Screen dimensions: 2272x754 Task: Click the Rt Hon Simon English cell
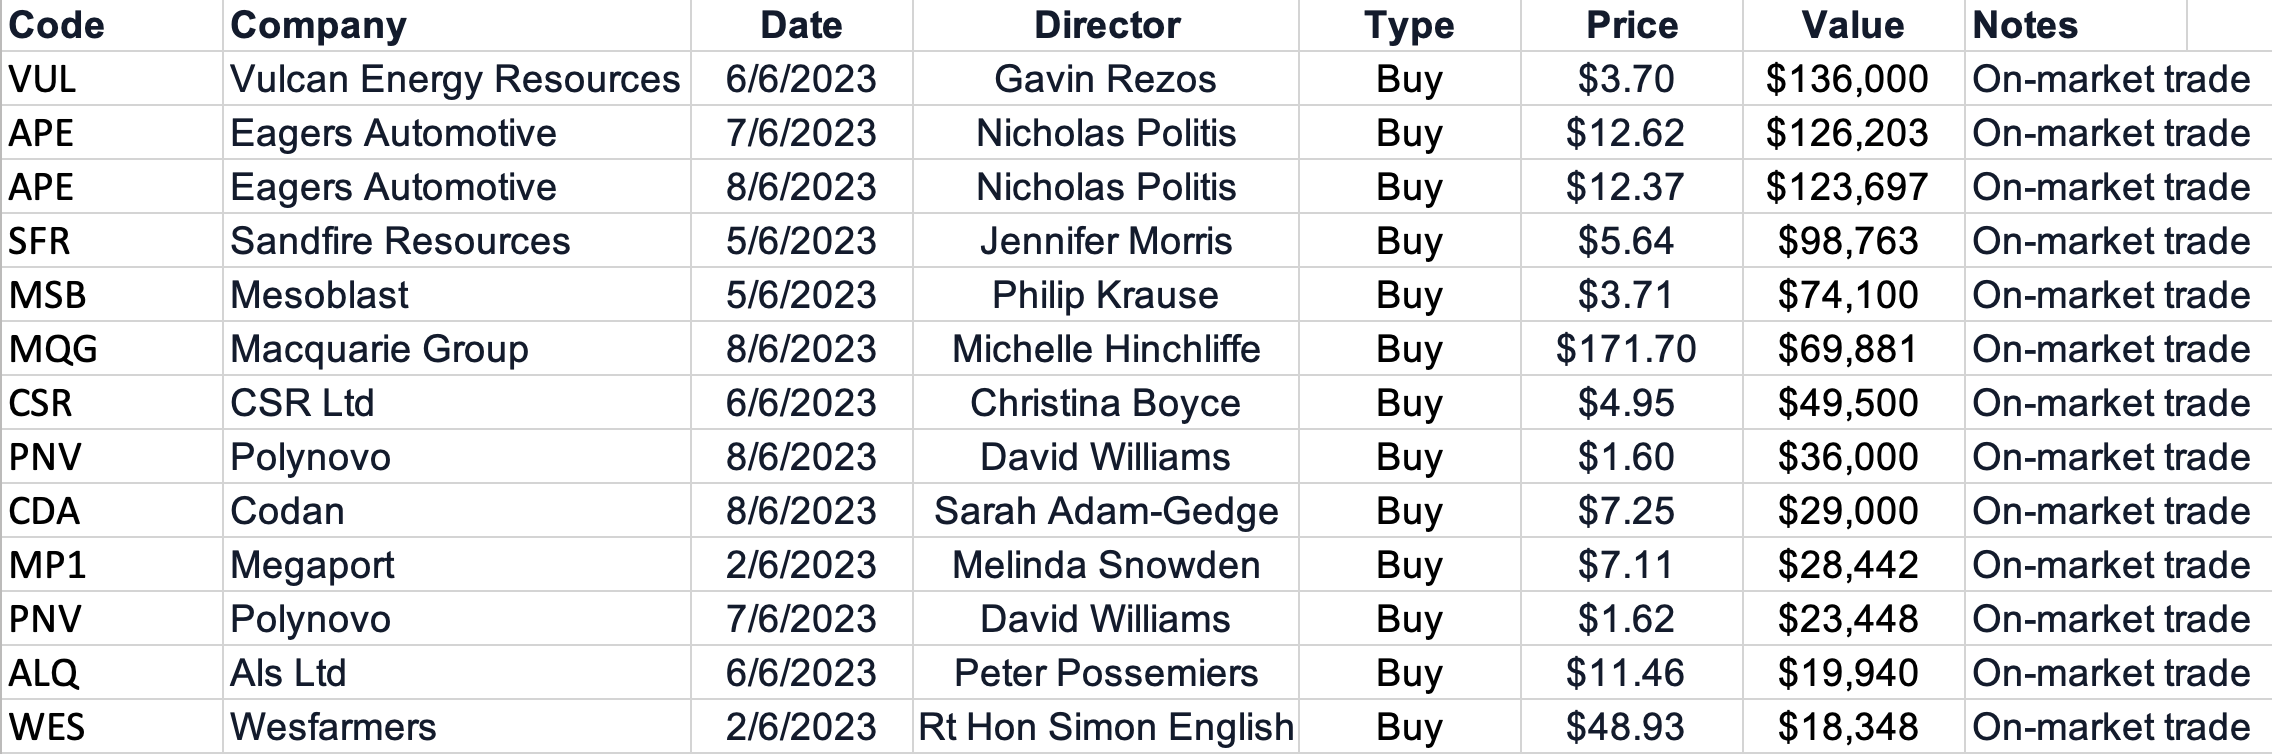click(x=1105, y=728)
